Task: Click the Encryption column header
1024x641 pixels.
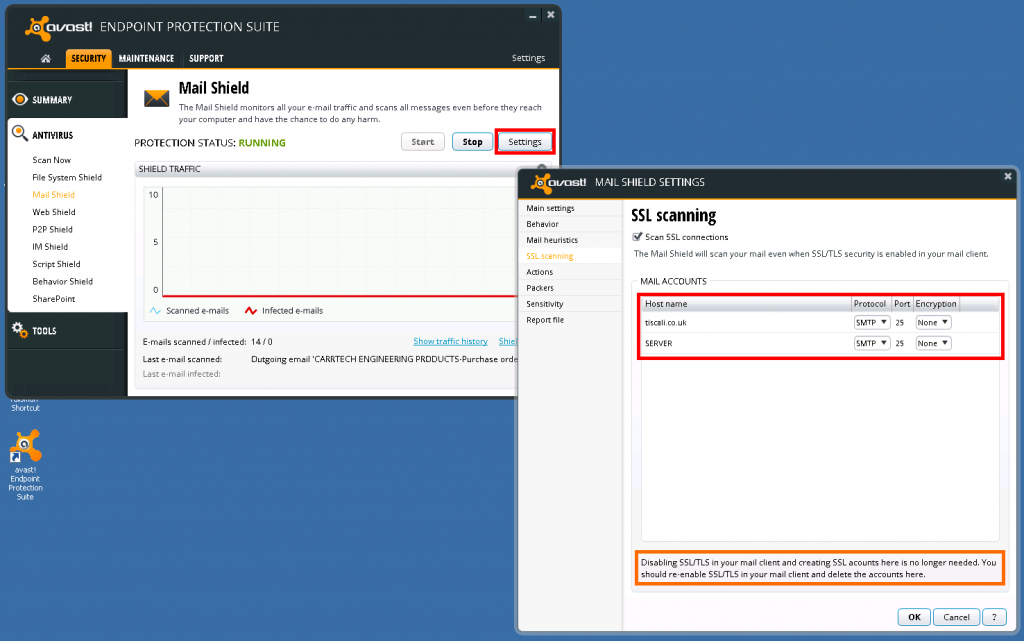Action: tap(936, 304)
